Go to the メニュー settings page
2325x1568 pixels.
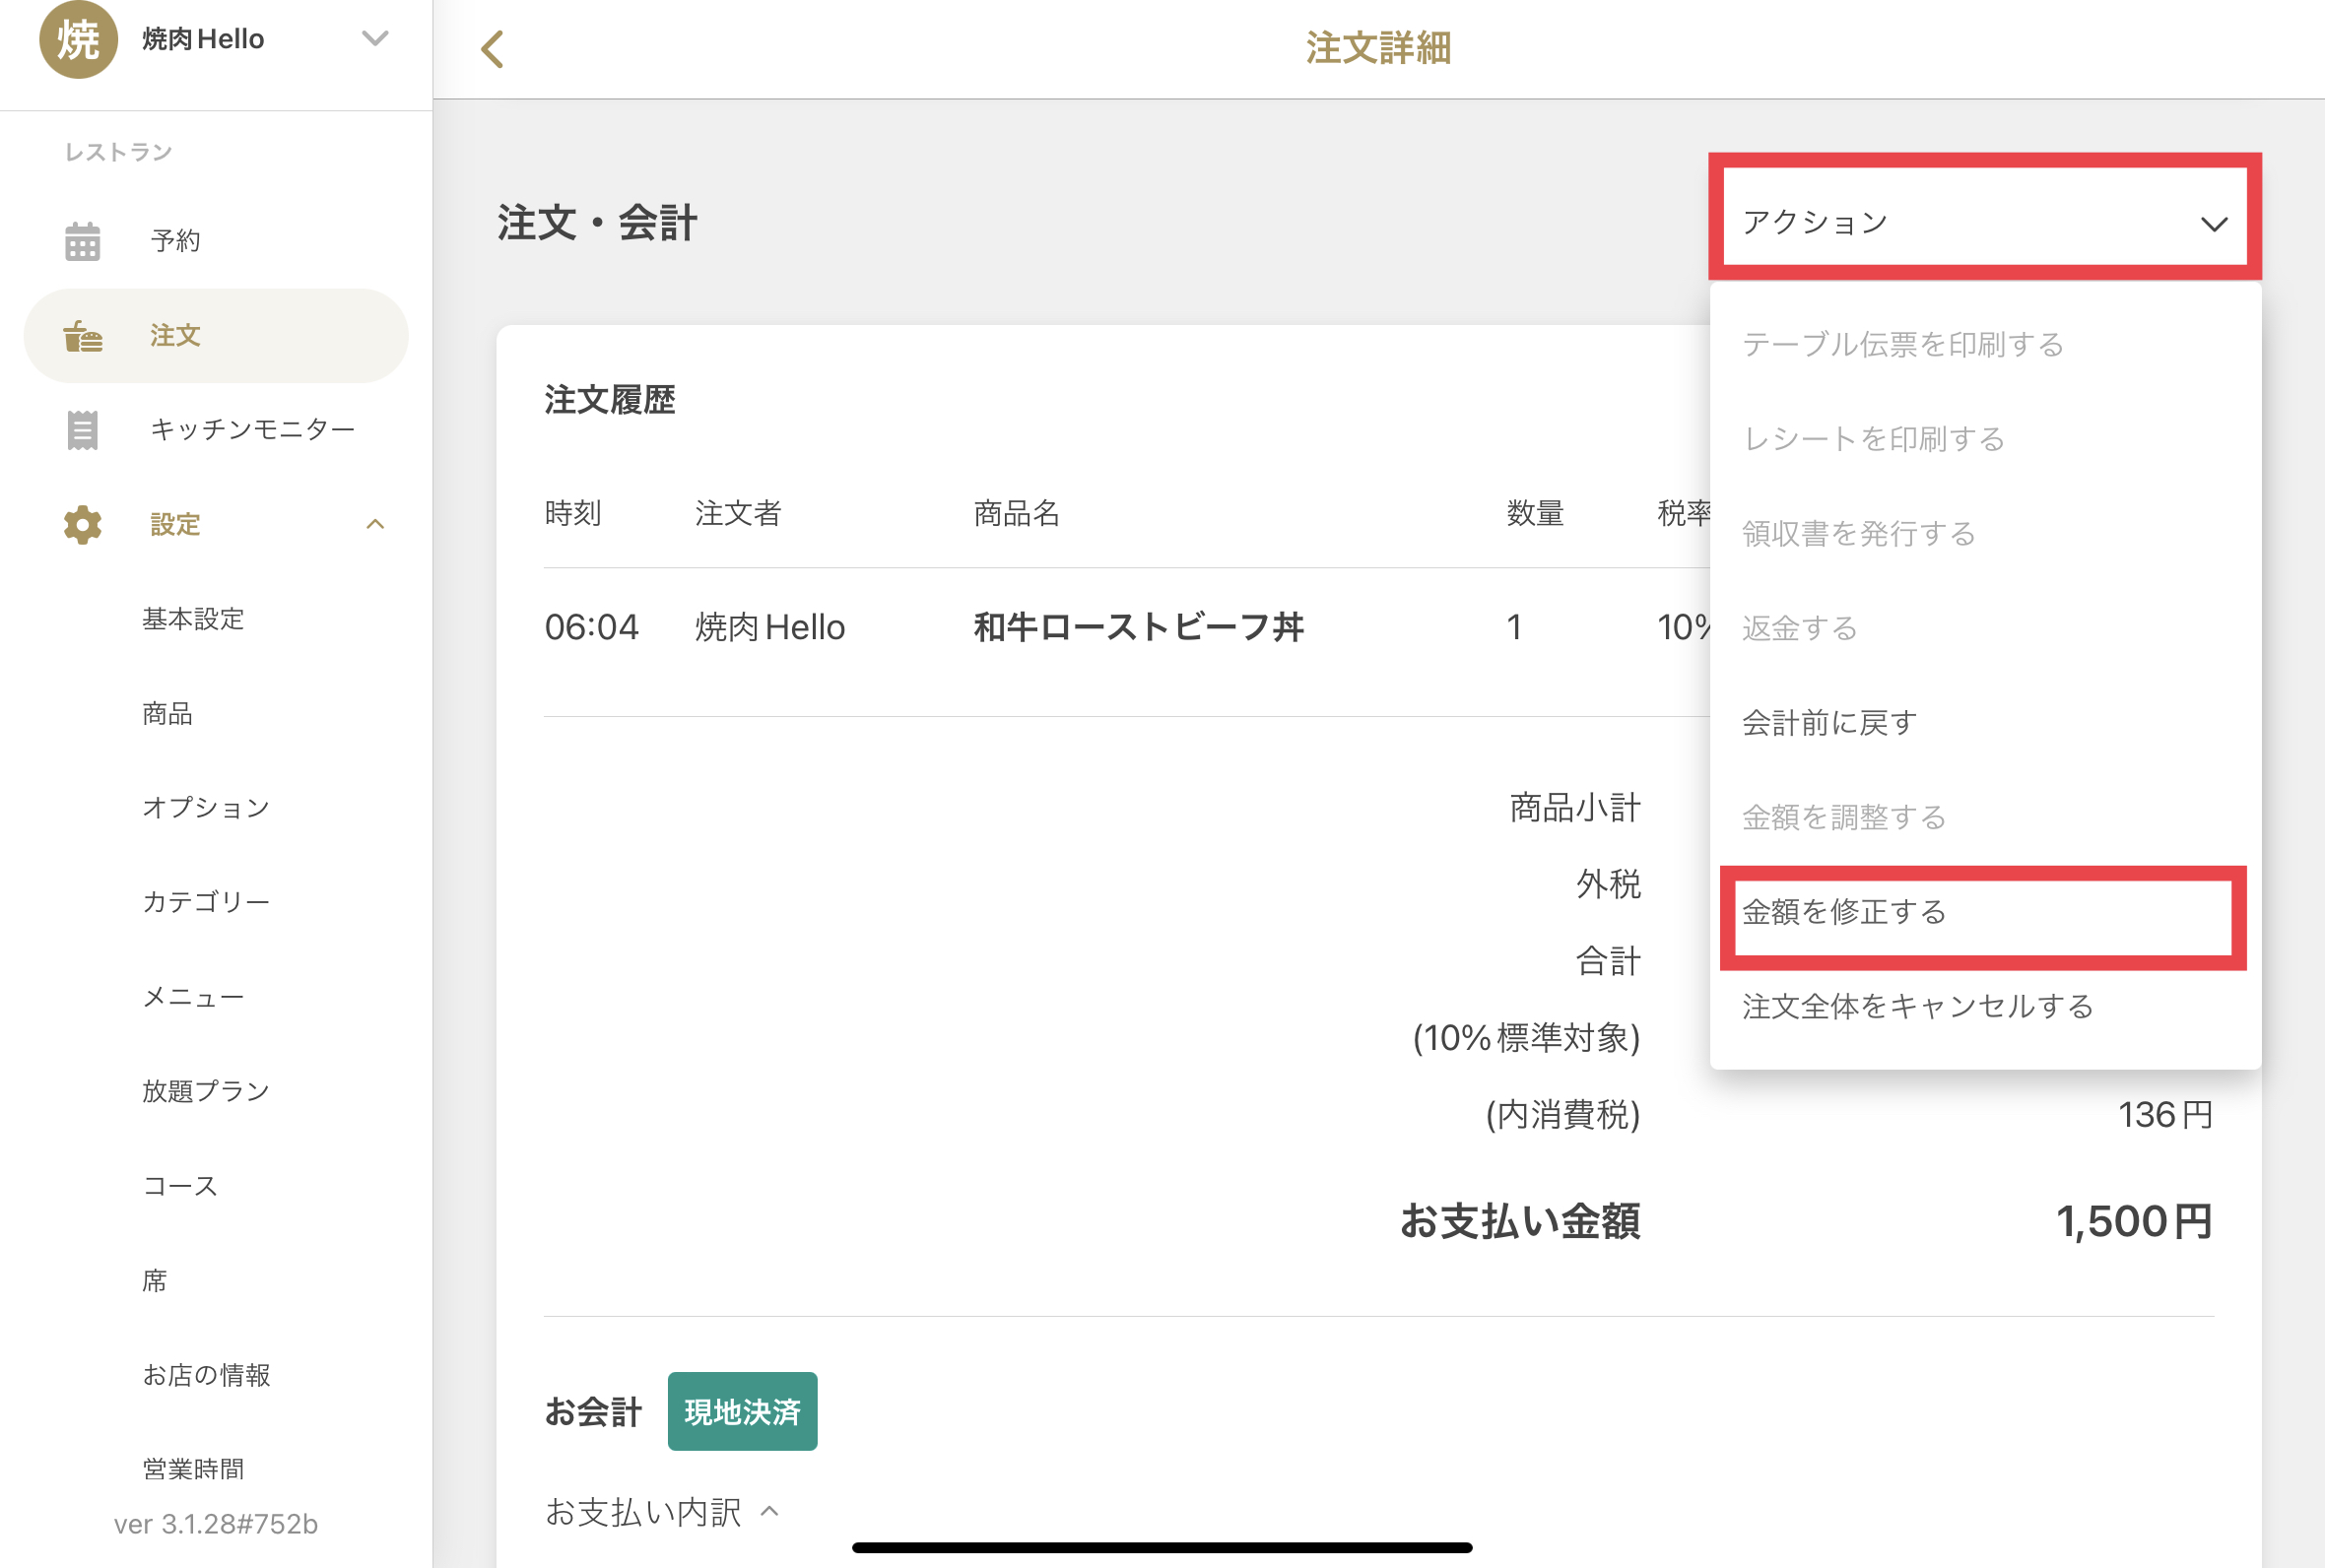tap(193, 997)
